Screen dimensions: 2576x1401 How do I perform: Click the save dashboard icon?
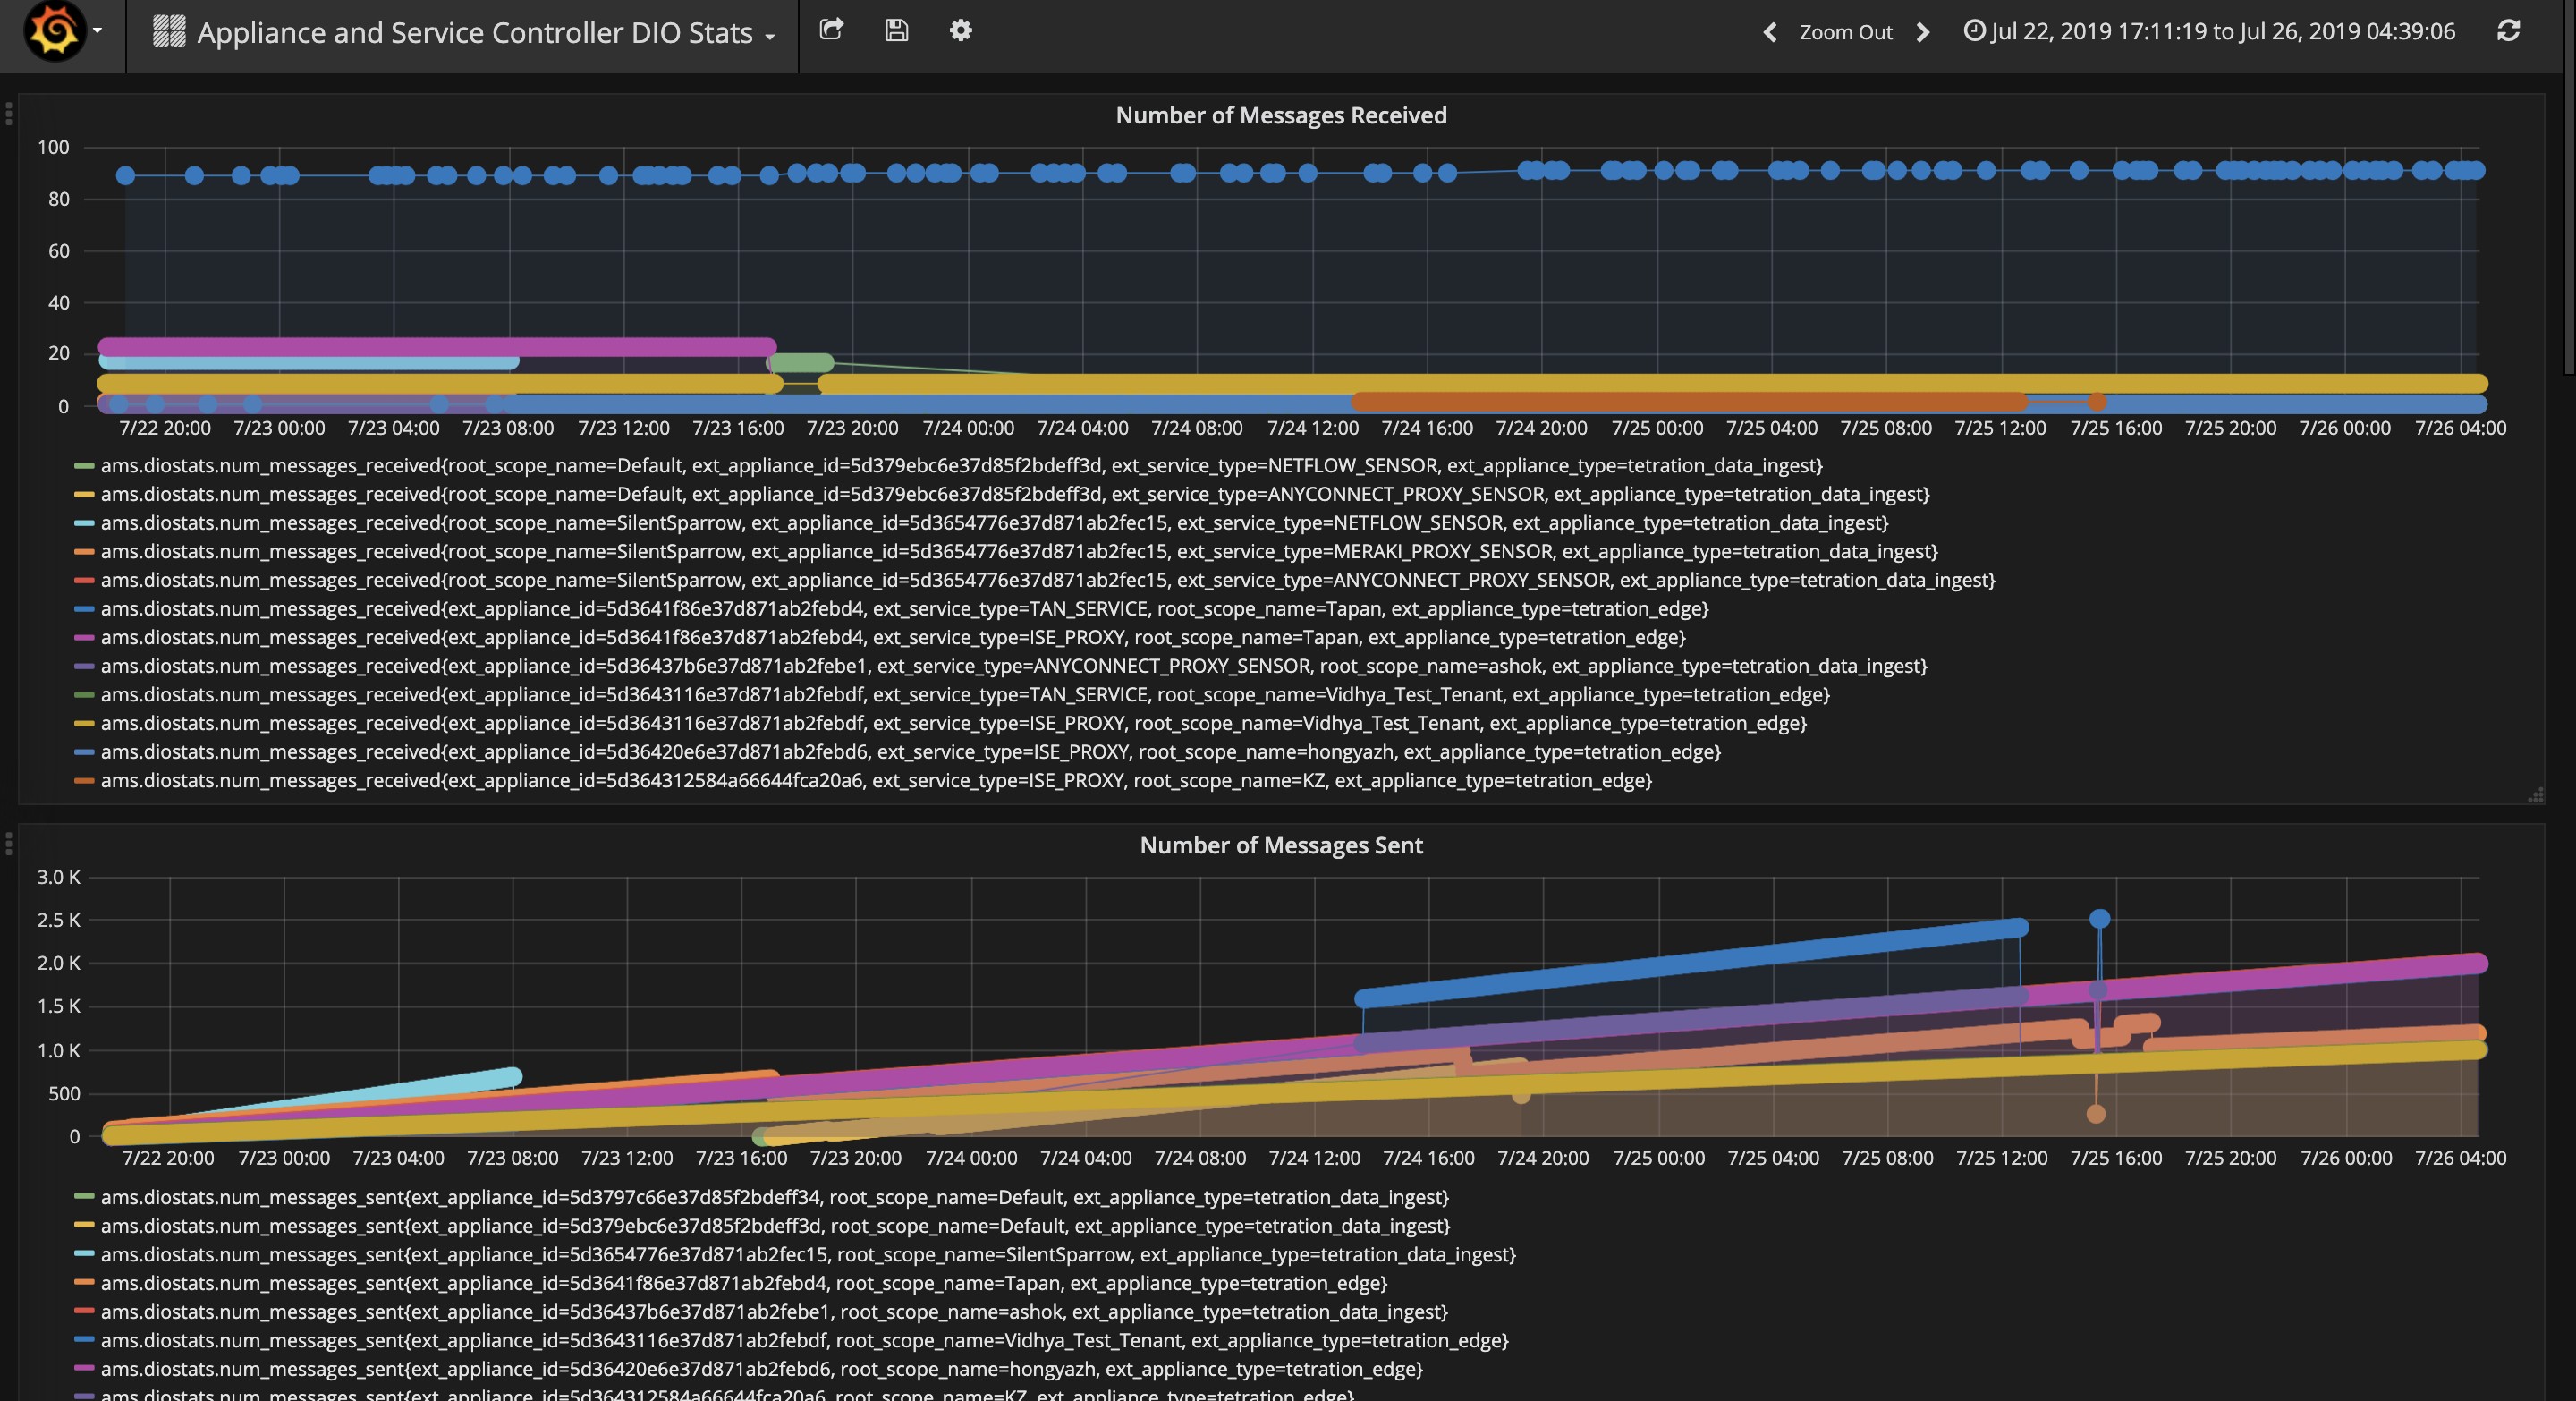[x=894, y=31]
